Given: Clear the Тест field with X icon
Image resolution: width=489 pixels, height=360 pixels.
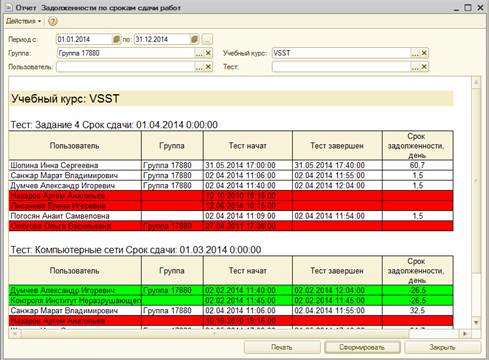Looking at the screenshot, I should pyautogui.click(x=424, y=67).
